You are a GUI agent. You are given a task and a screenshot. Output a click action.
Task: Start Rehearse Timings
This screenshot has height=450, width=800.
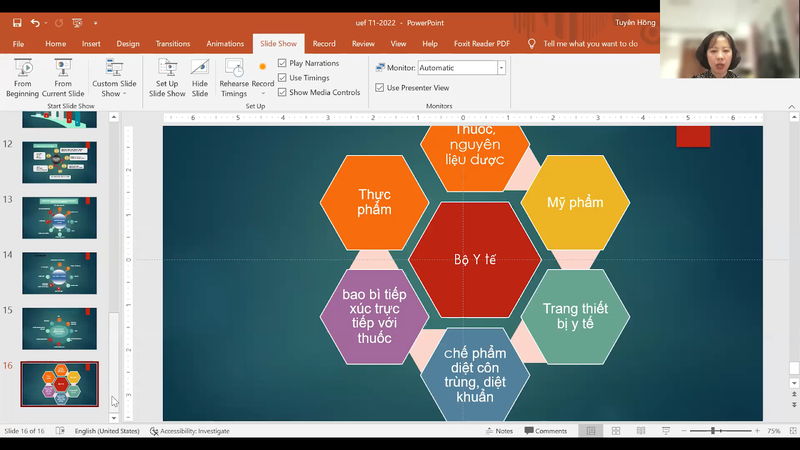(x=234, y=76)
